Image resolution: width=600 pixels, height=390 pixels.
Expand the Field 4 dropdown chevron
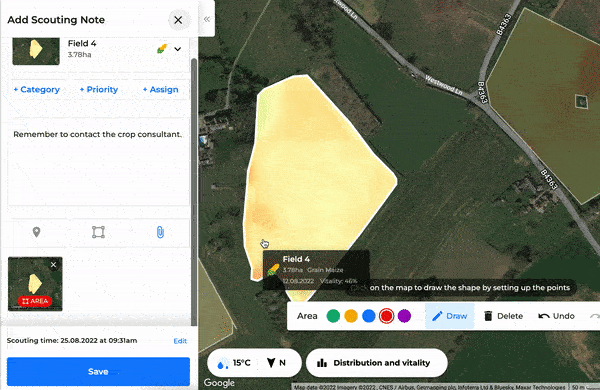[x=178, y=49]
